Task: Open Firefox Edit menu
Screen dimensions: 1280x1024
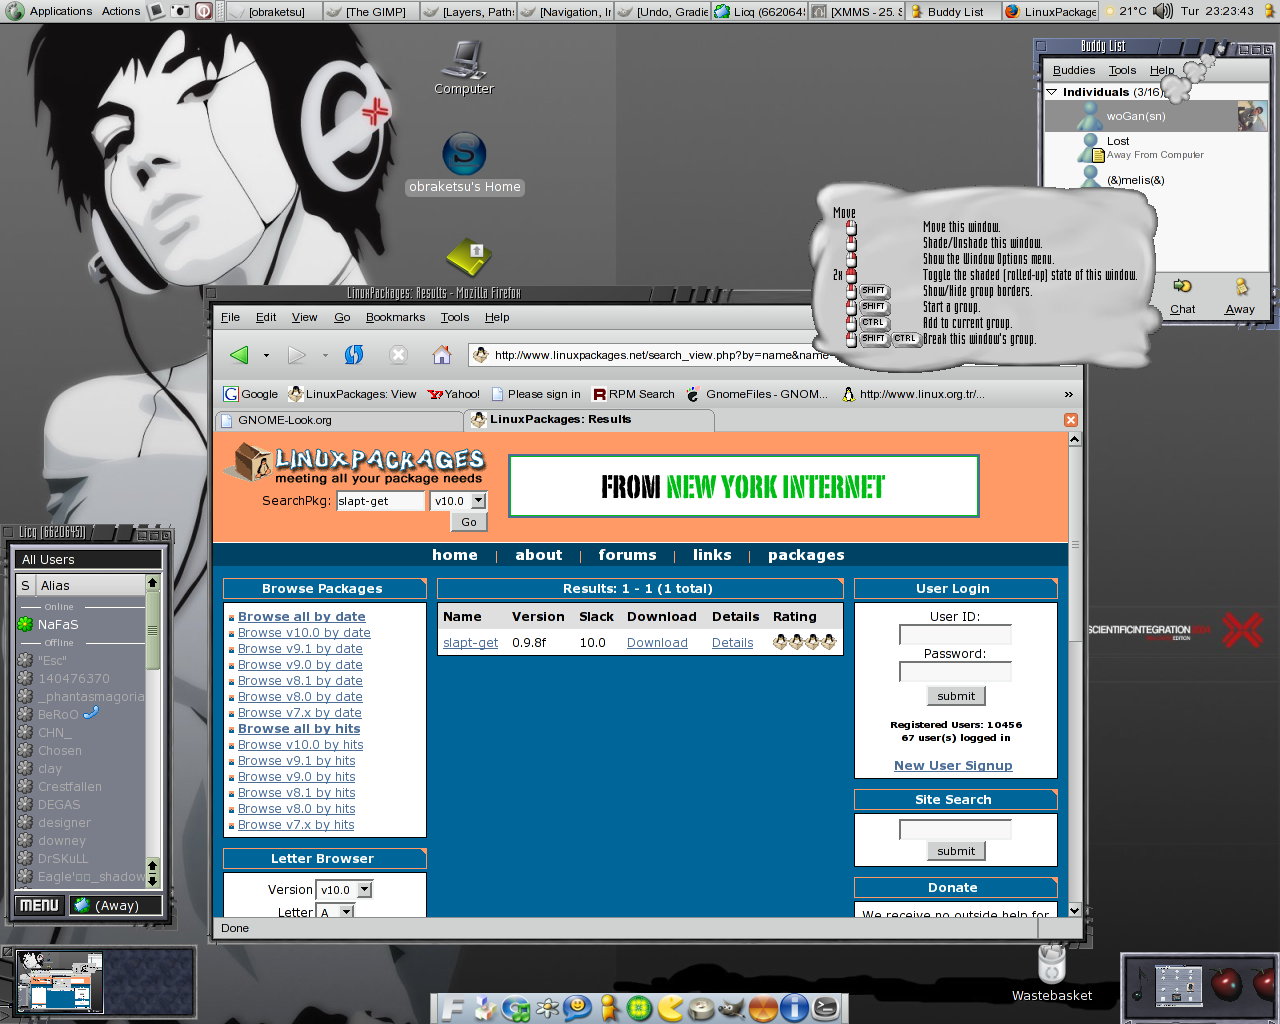Action: [266, 317]
